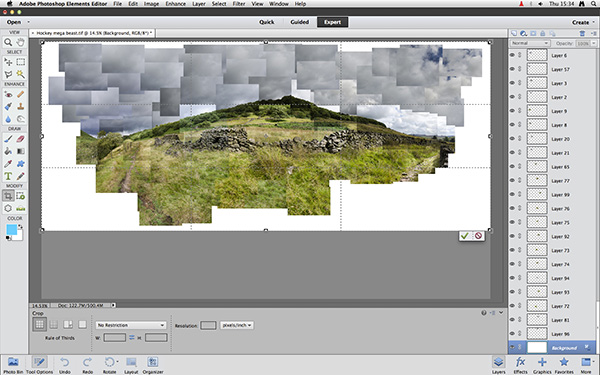Click the Redo button

tap(88, 365)
